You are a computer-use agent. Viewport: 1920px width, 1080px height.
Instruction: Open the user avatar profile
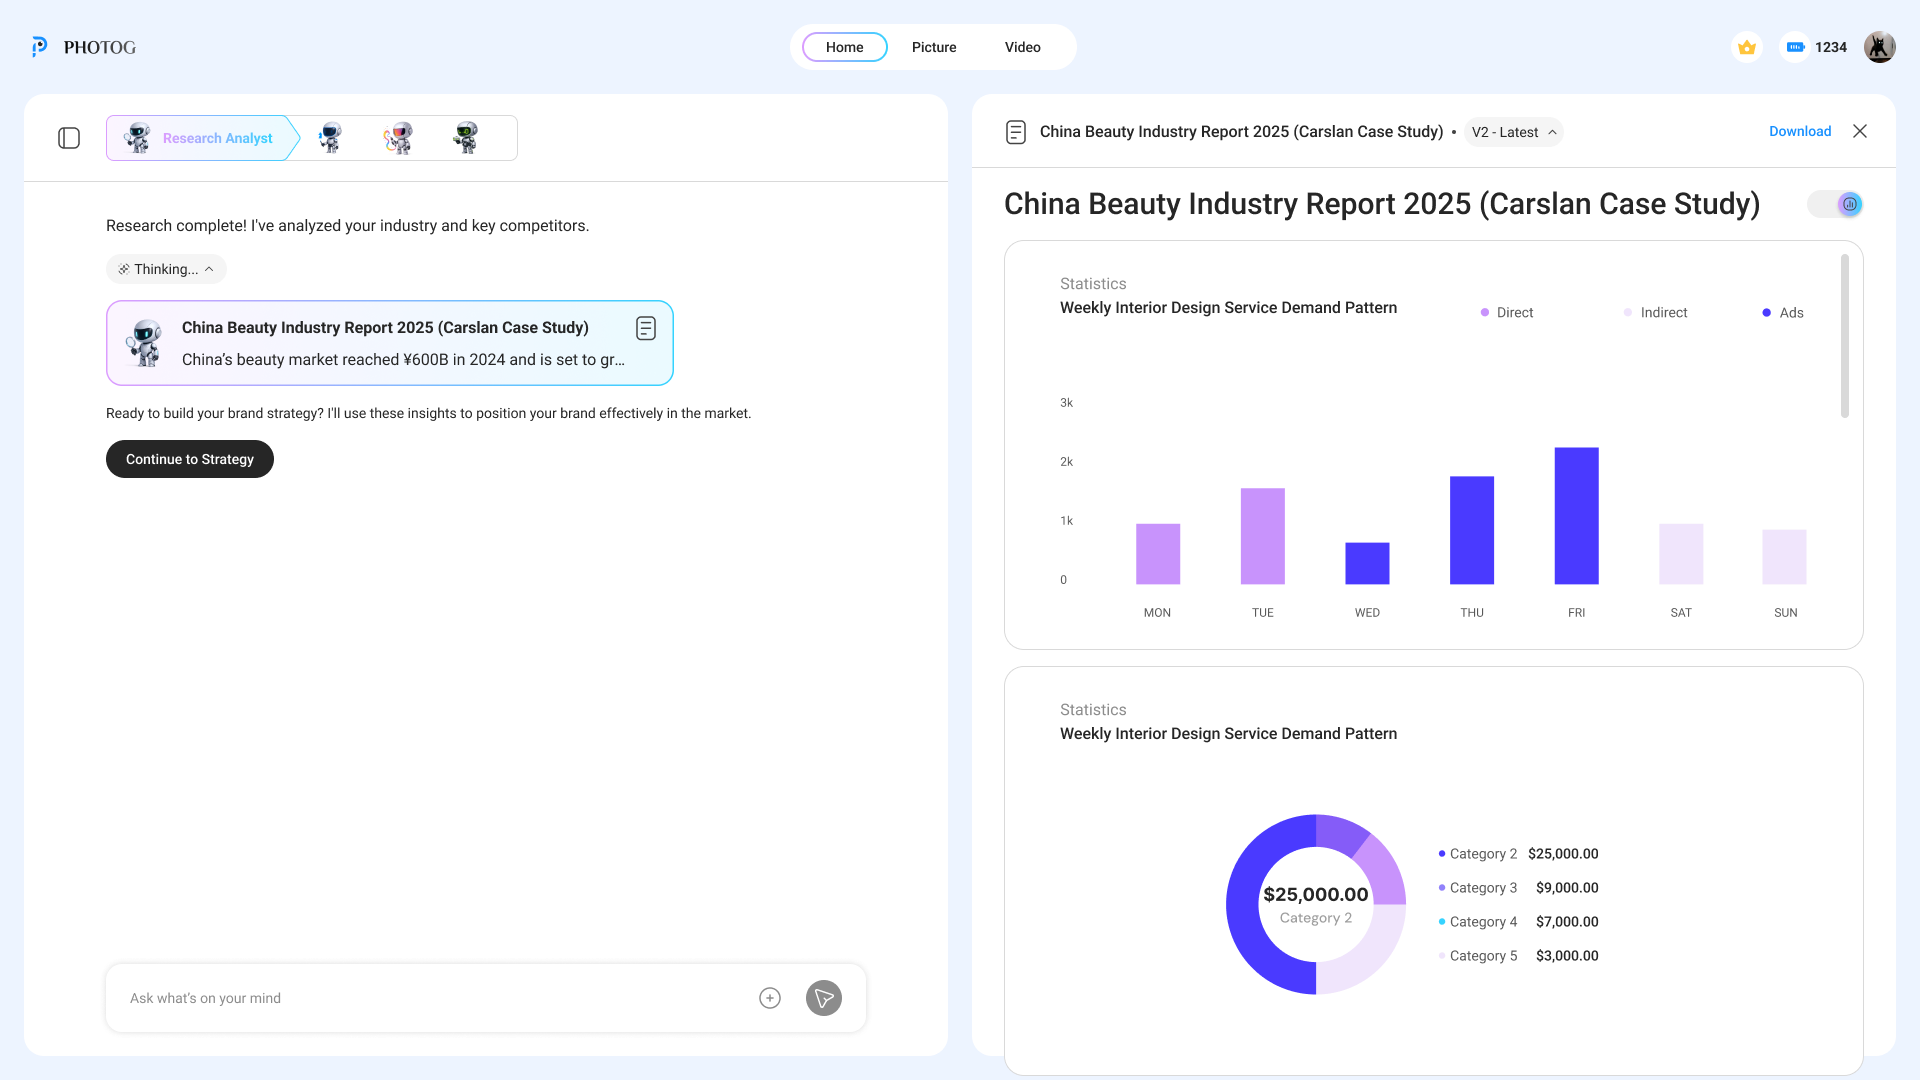click(1879, 47)
